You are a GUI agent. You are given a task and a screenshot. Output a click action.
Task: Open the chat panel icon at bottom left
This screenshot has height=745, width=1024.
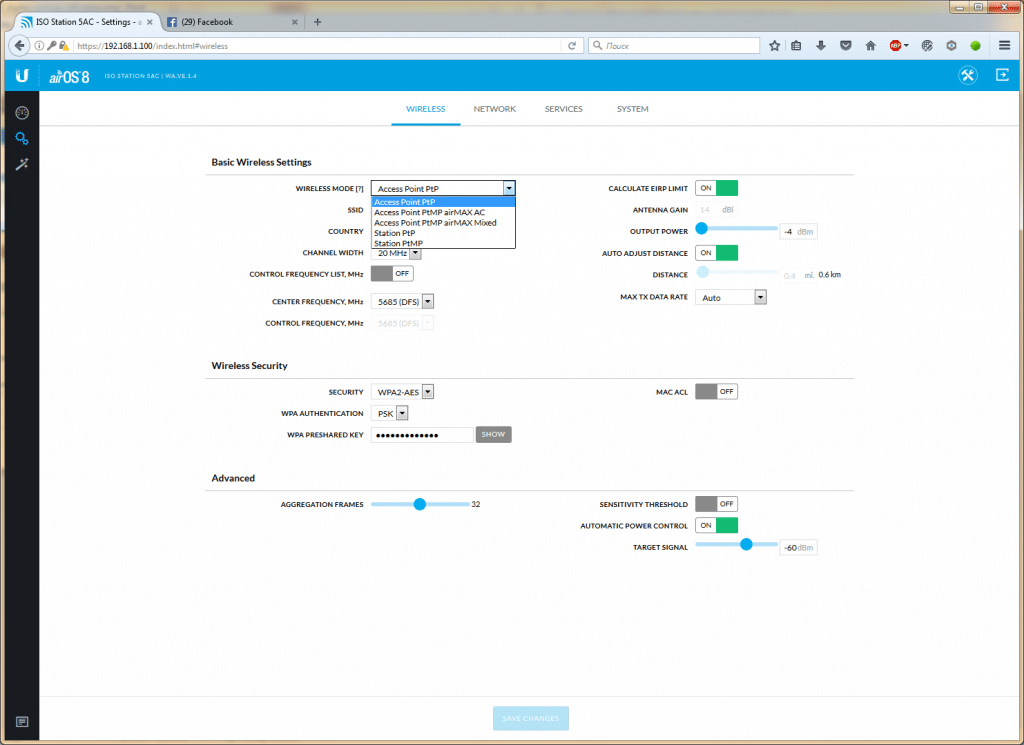[21, 722]
